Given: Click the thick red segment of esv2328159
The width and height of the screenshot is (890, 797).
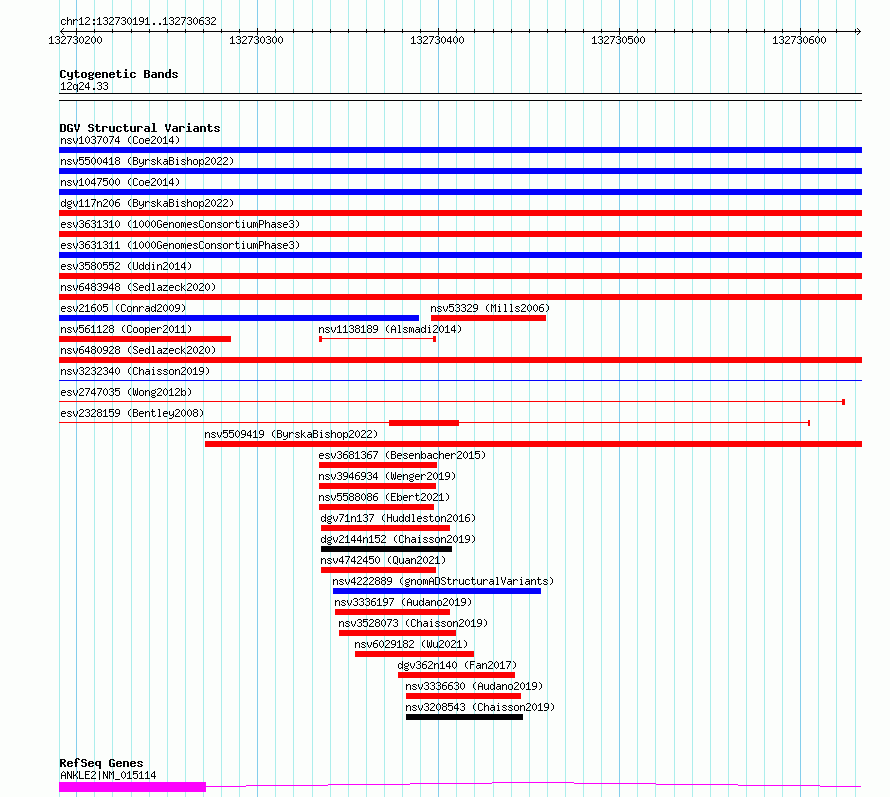Looking at the screenshot, I should point(424,423).
